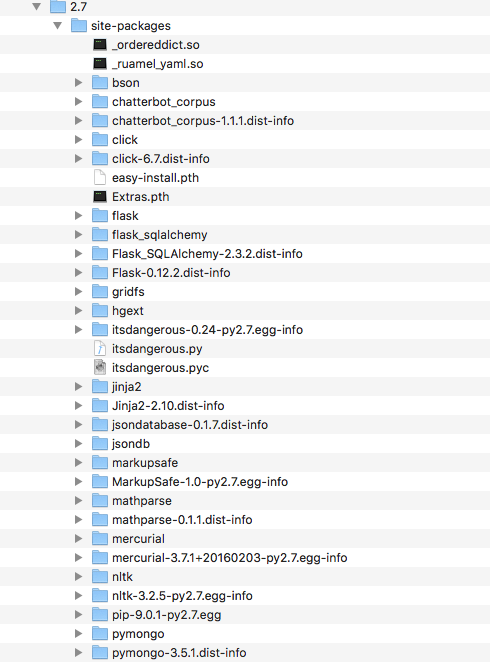Select the pymongo-3.5.1.dist-info name
The image size is (490, 664).
(179, 653)
